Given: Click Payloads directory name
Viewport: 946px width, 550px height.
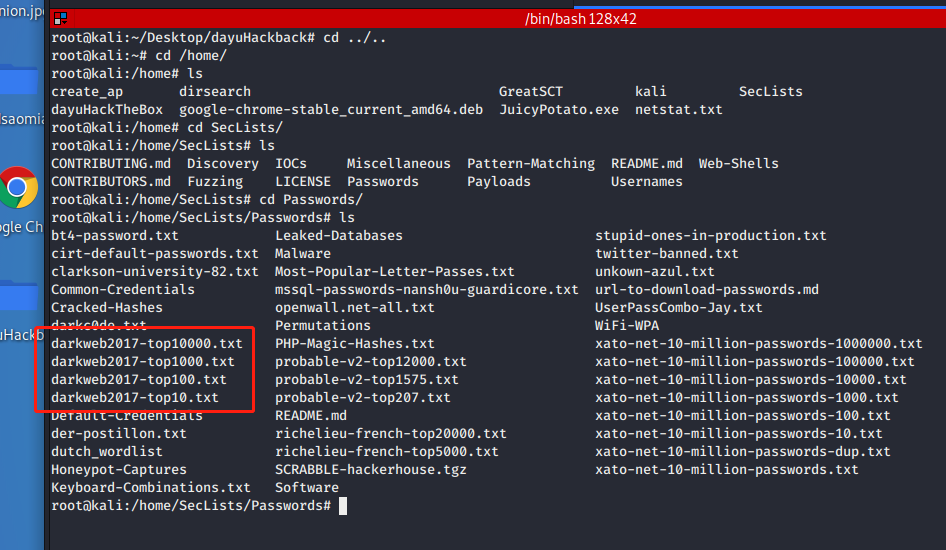Looking at the screenshot, I should [499, 182].
